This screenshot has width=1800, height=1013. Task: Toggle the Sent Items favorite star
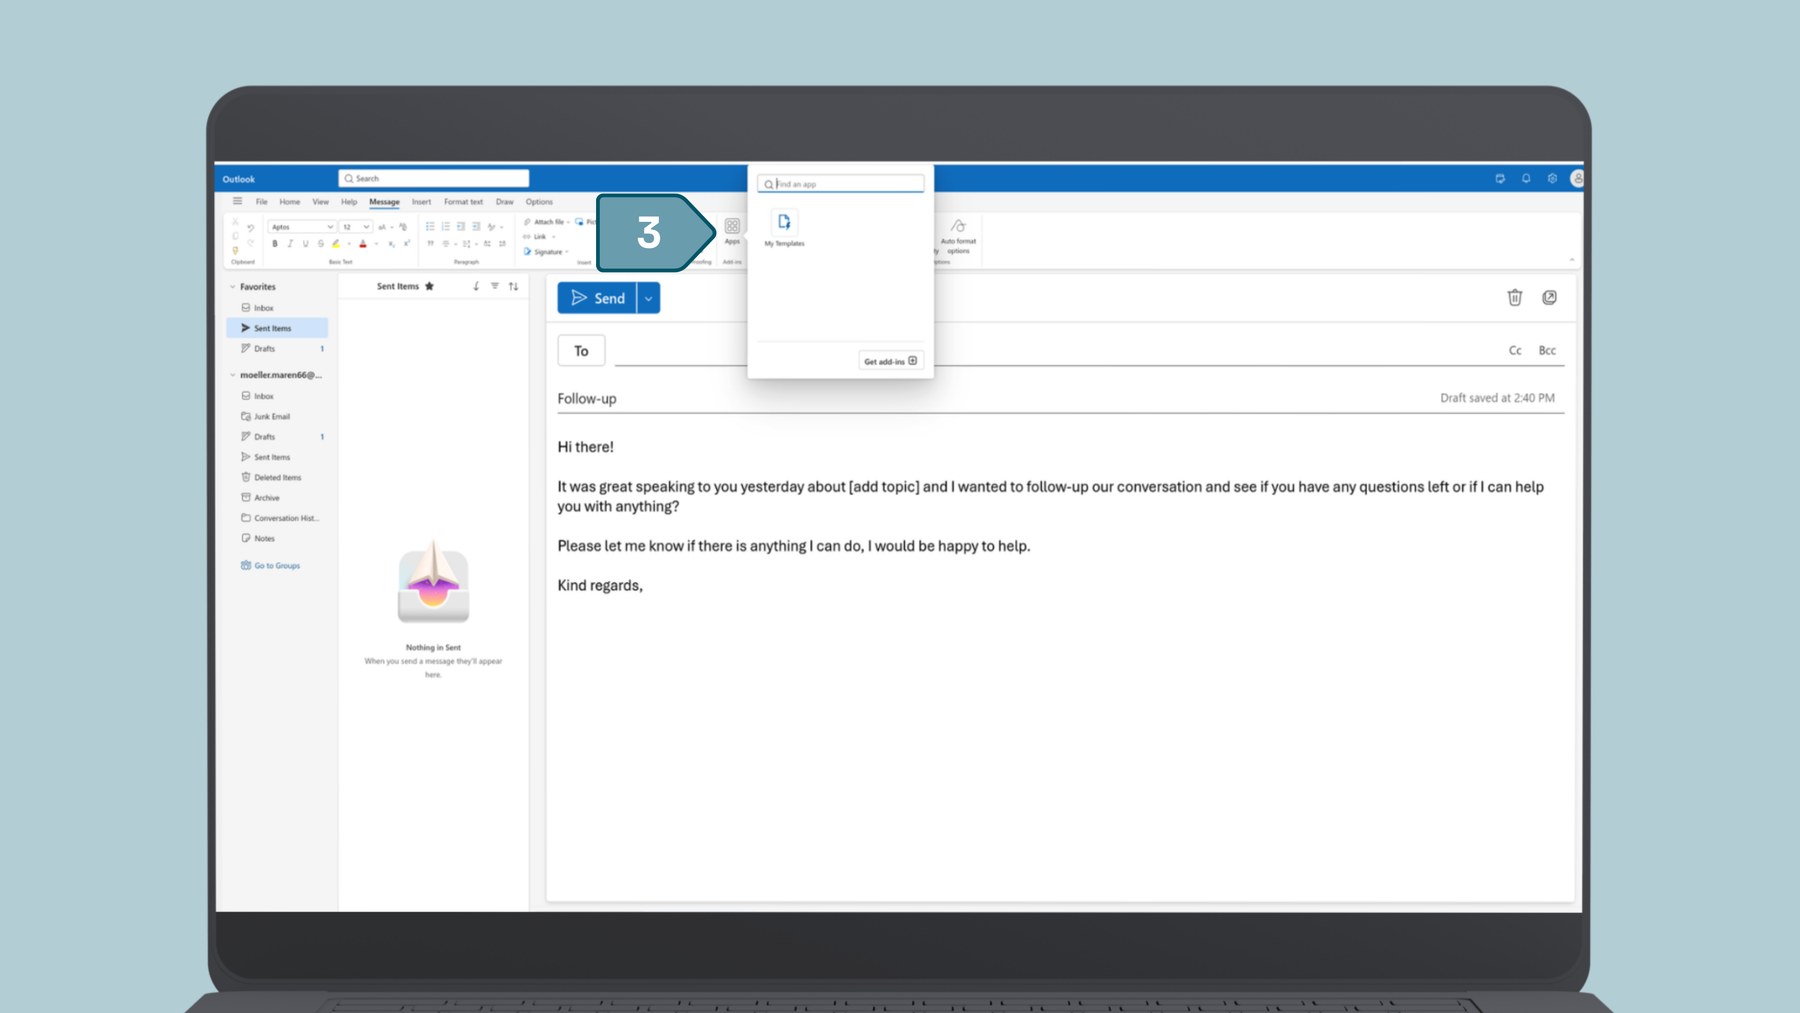pos(430,286)
